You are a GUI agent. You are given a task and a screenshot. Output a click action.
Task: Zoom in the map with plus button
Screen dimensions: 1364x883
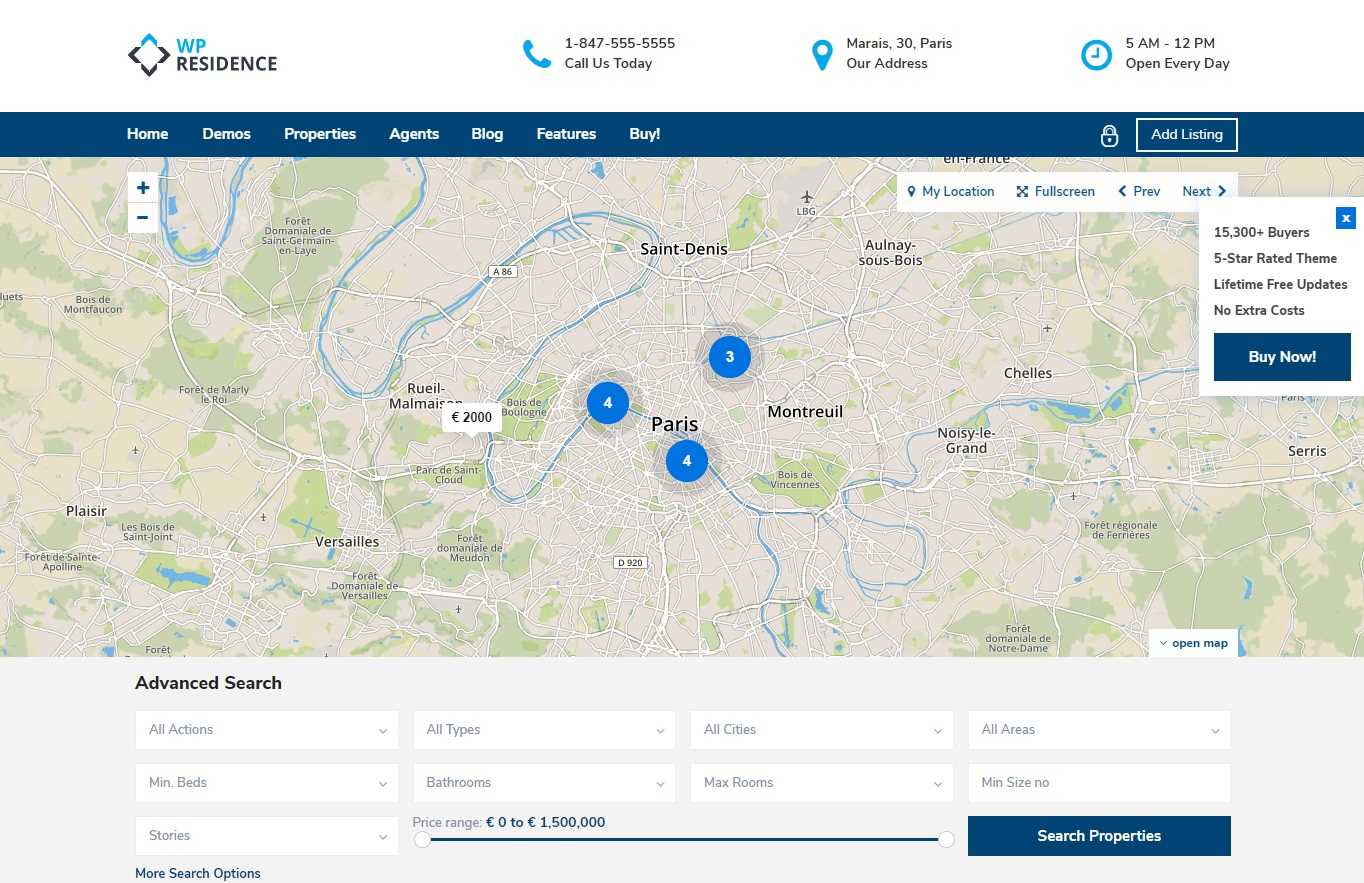[x=143, y=187]
